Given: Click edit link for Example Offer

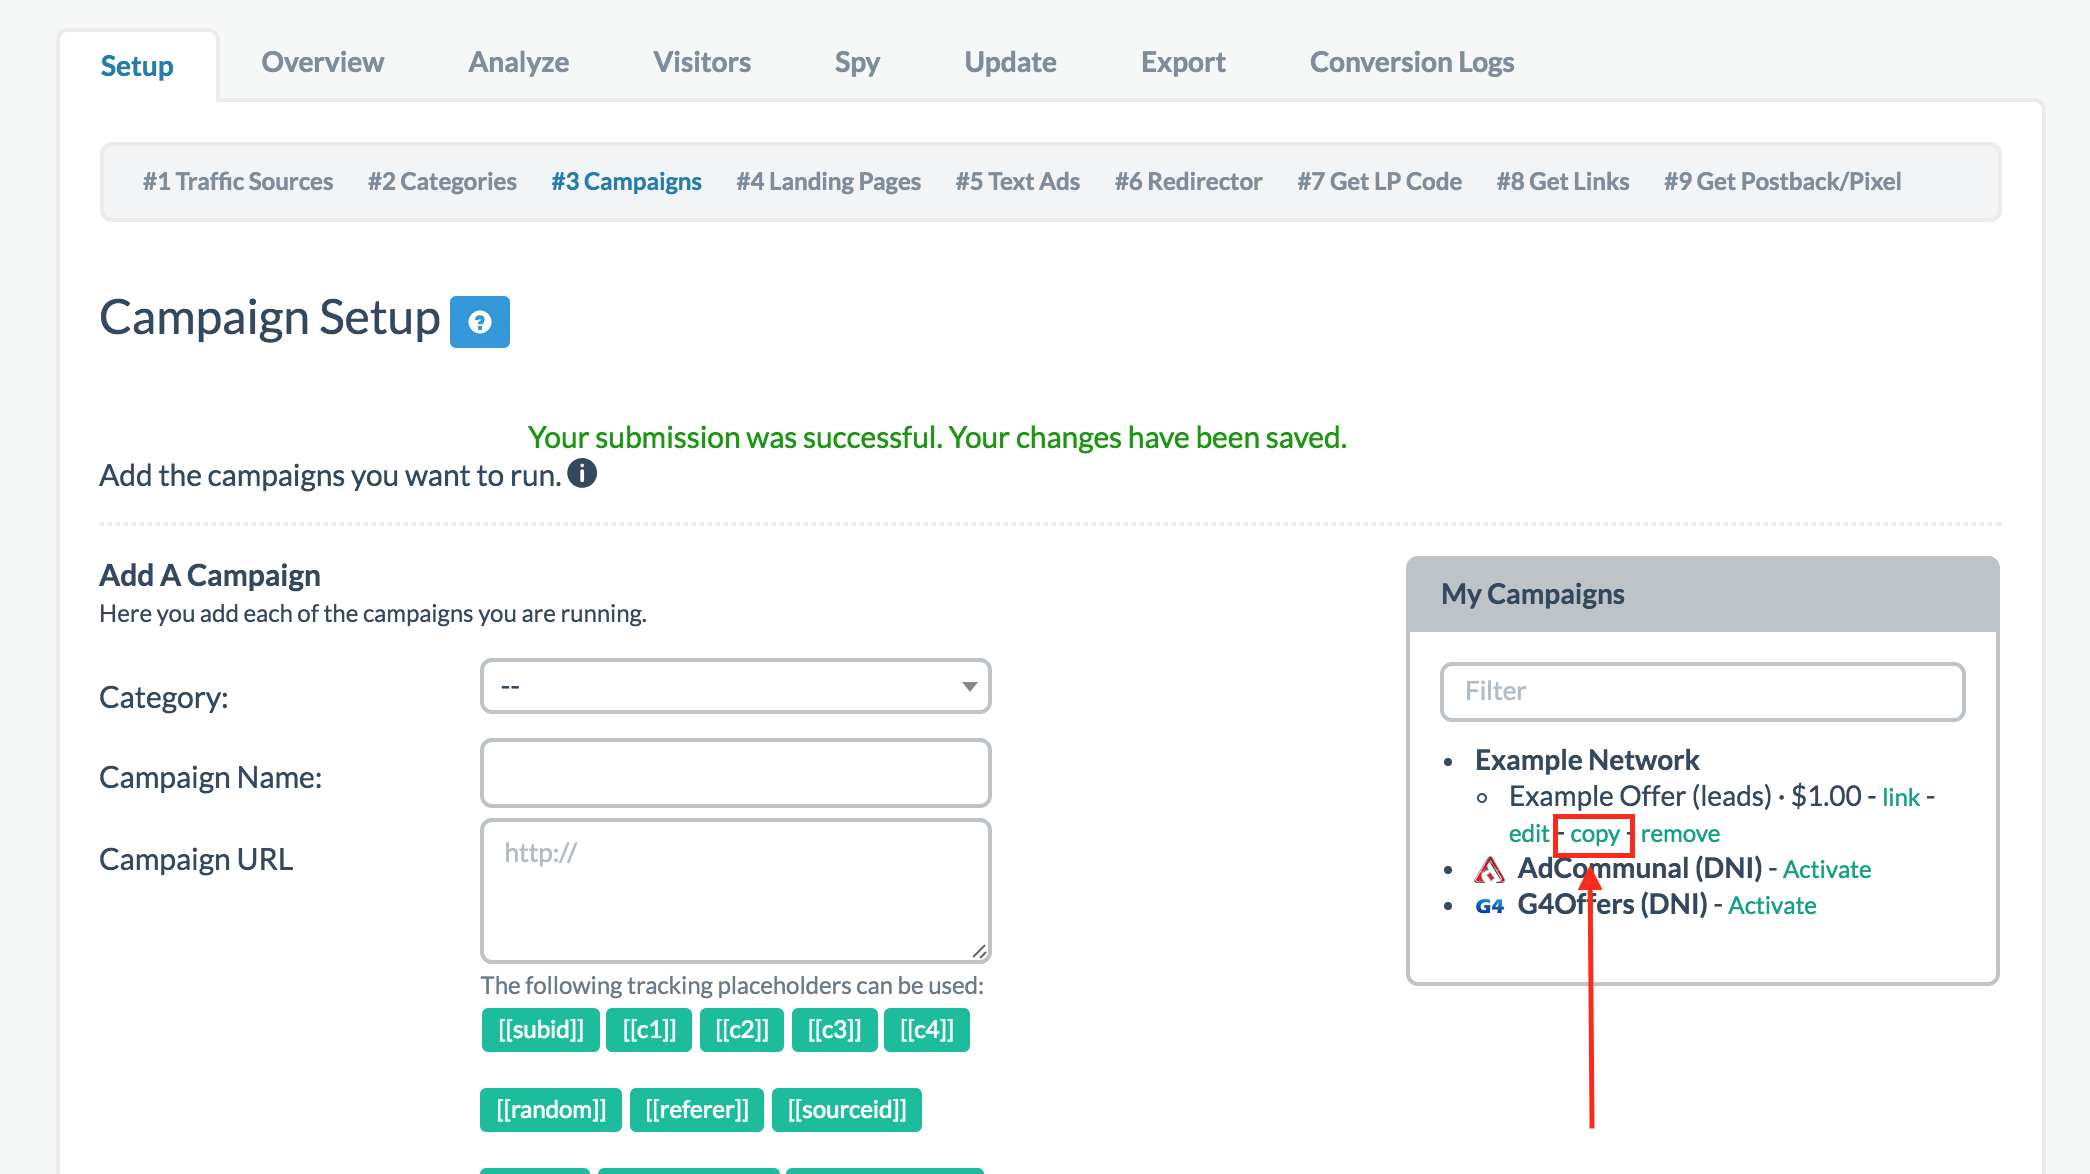Looking at the screenshot, I should 1528,834.
